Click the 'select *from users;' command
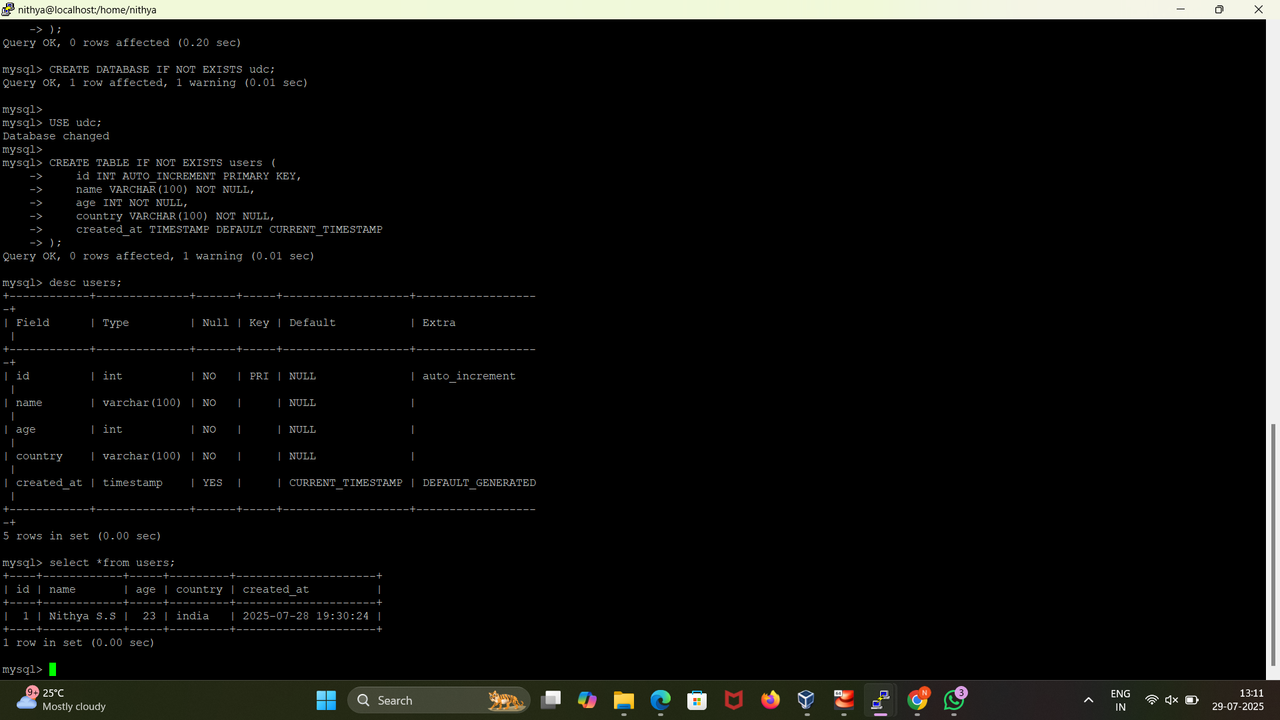Image resolution: width=1280 pixels, height=720 pixels. (x=112, y=563)
